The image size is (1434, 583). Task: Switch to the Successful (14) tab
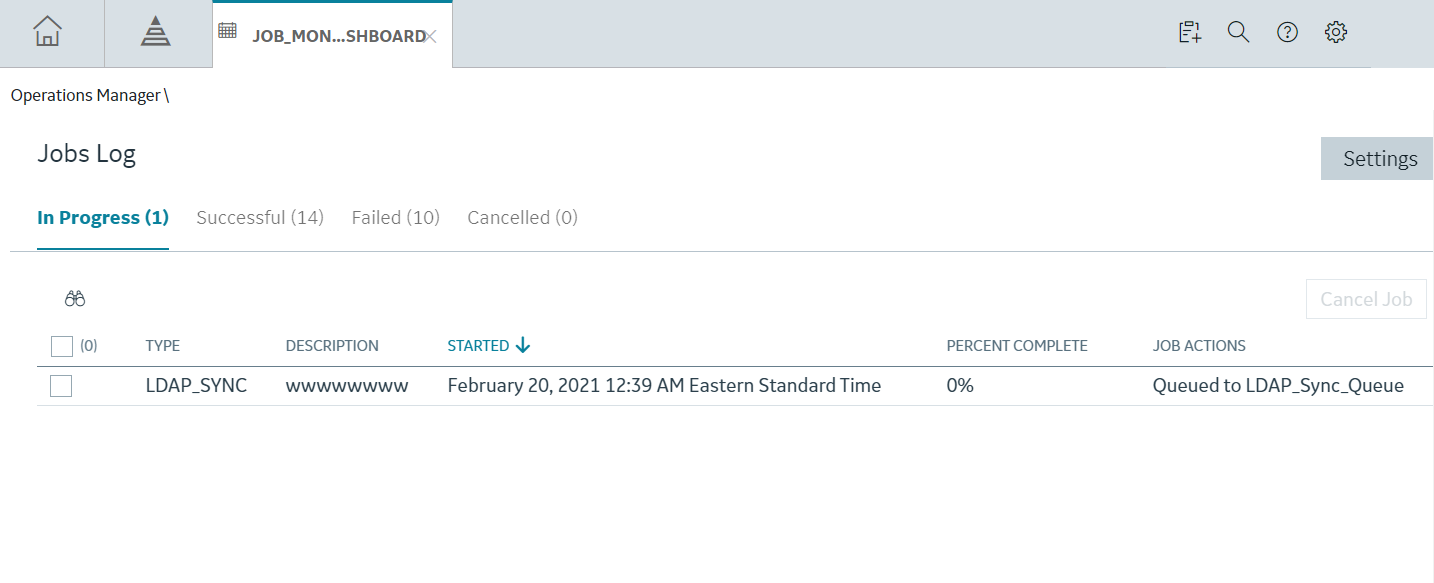pyautogui.click(x=260, y=217)
